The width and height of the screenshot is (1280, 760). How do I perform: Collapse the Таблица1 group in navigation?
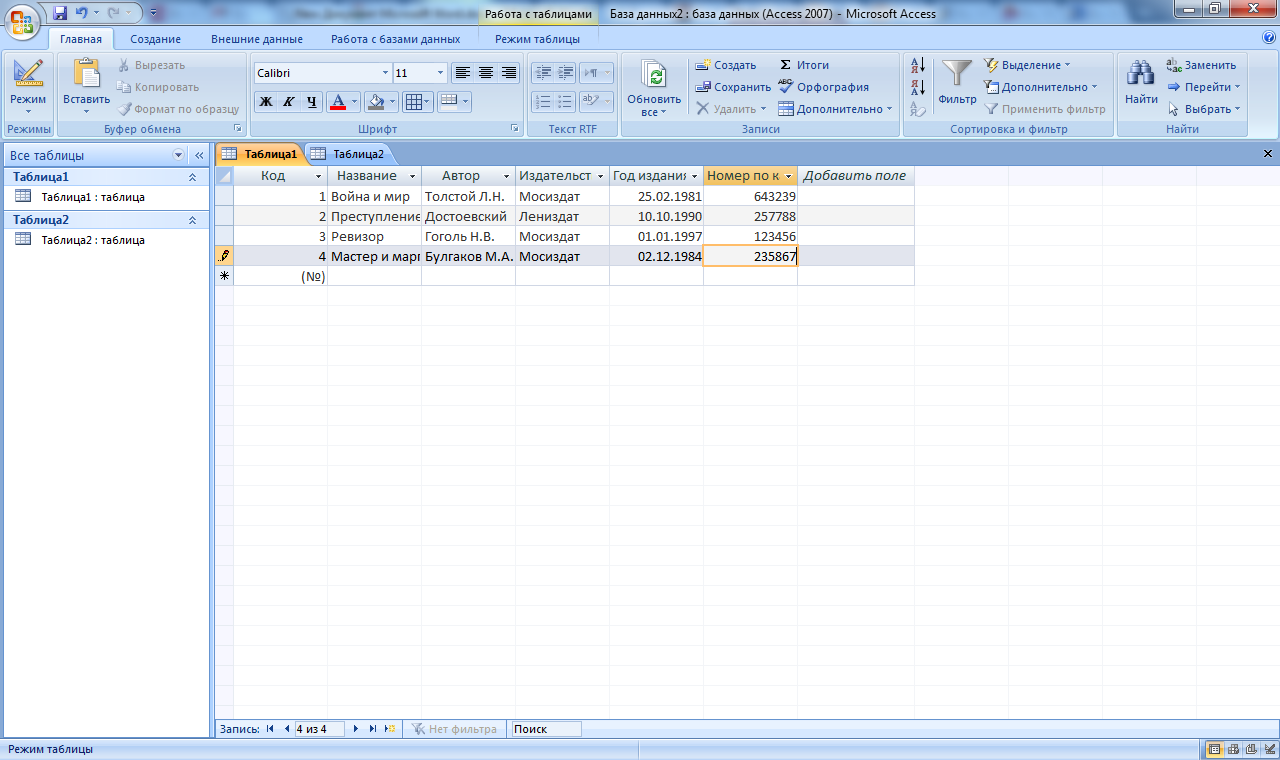pos(193,177)
